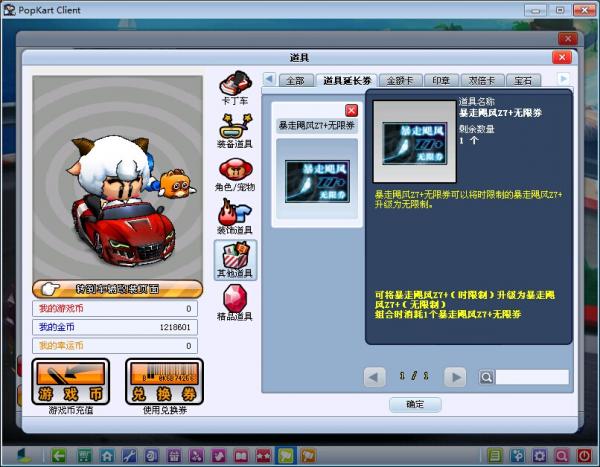Screen dimensions: 600x467
Task: Remove the 暴走飓风Z7+无限券 item card
Action: coord(351,111)
